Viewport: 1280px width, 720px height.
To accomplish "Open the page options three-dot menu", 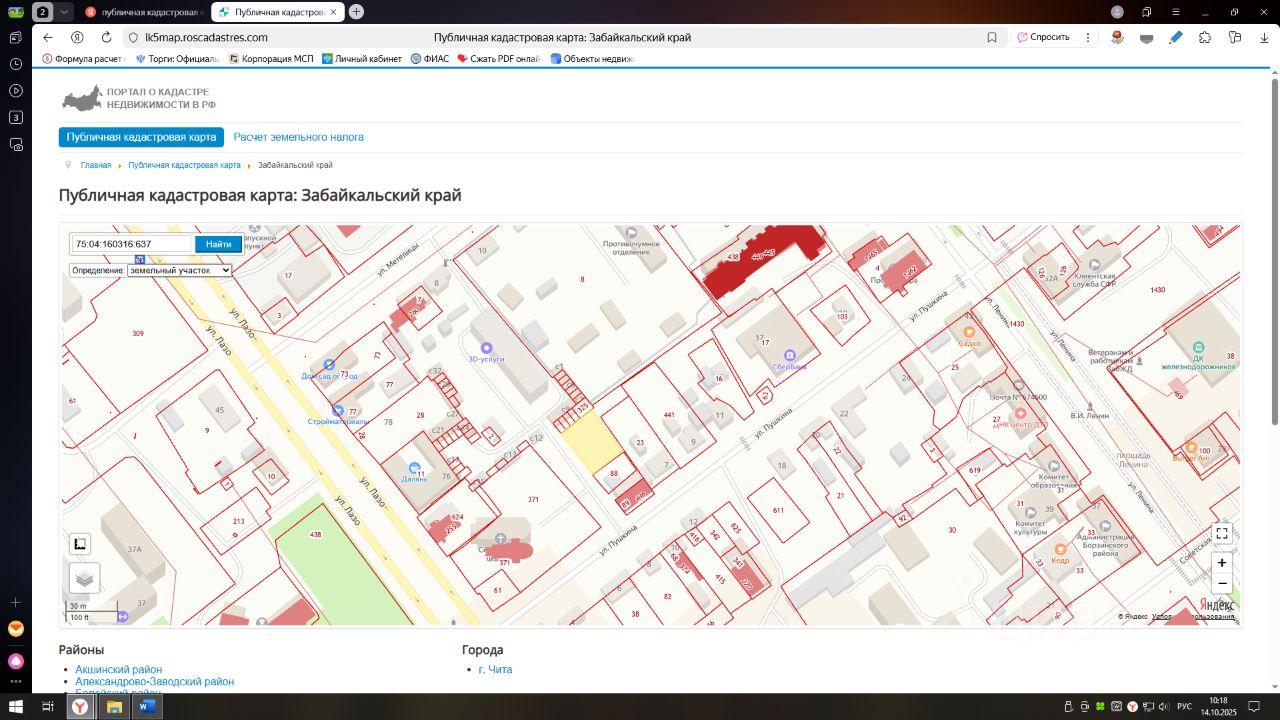I will coord(1089,37).
